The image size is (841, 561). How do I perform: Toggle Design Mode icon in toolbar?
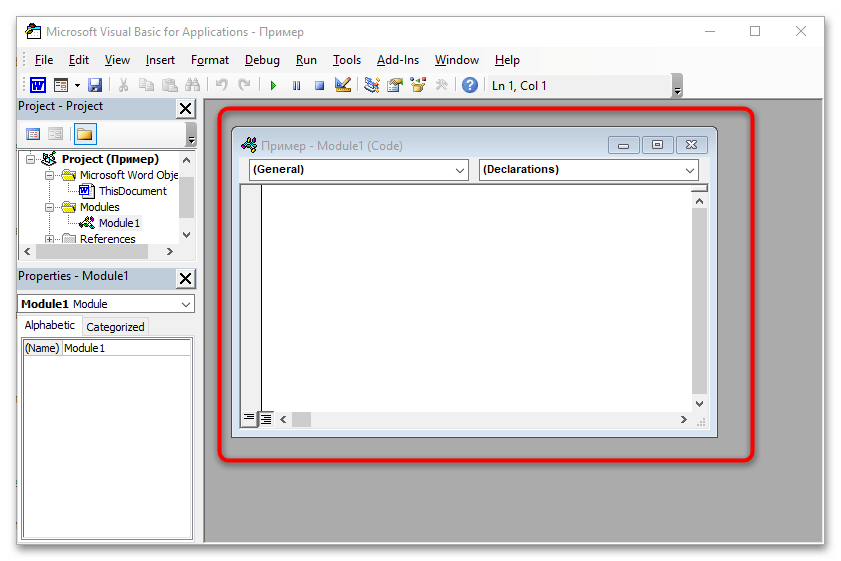(343, 86)
